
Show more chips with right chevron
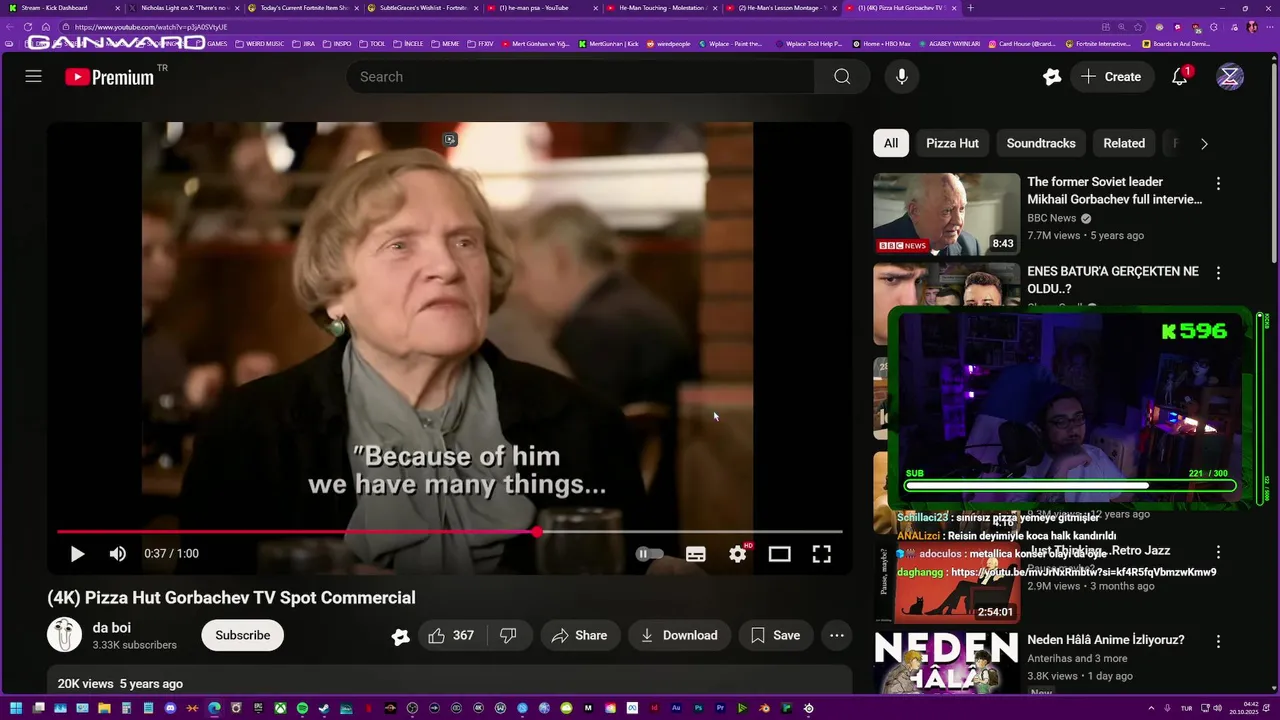tap(1204, 143)
